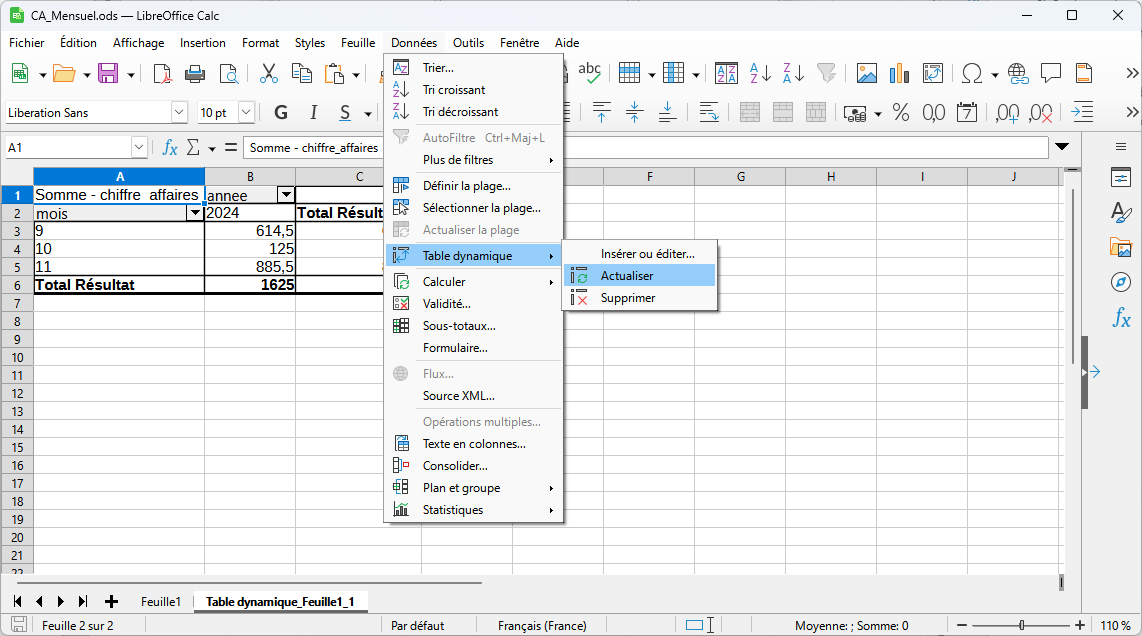This screenshot has height=636, width=1142.
Task: Apply percent format with the % icon
Action: [x=900, y=113]
